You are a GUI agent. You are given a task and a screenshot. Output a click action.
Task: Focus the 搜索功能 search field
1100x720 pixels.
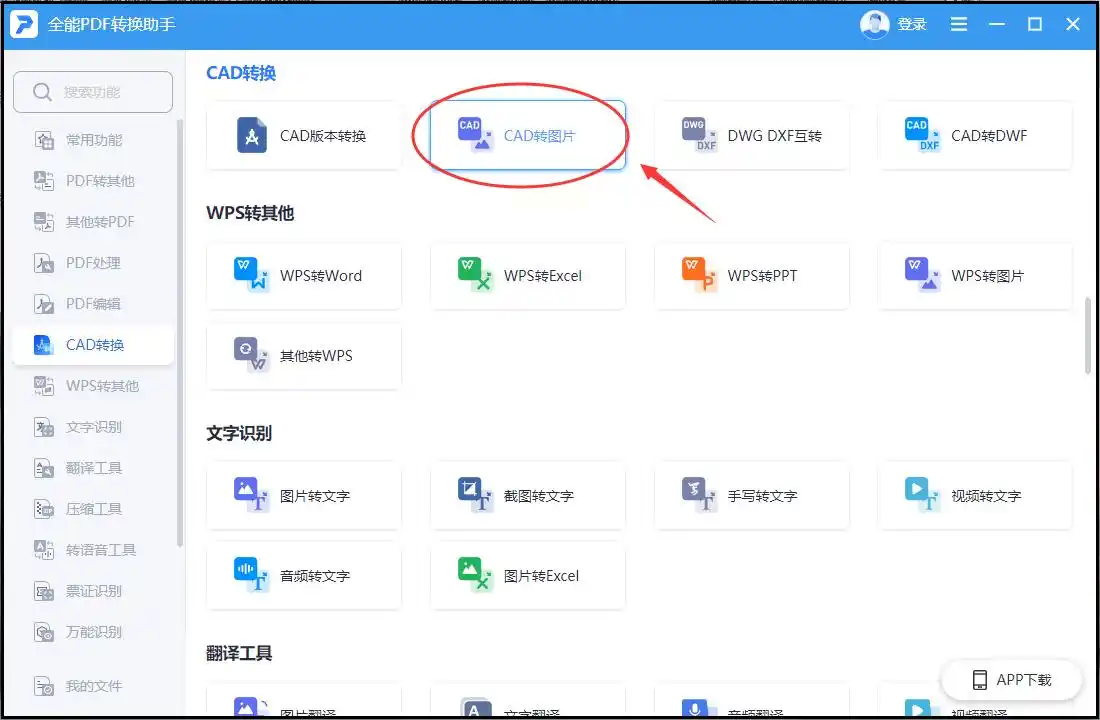click(93, 92)
